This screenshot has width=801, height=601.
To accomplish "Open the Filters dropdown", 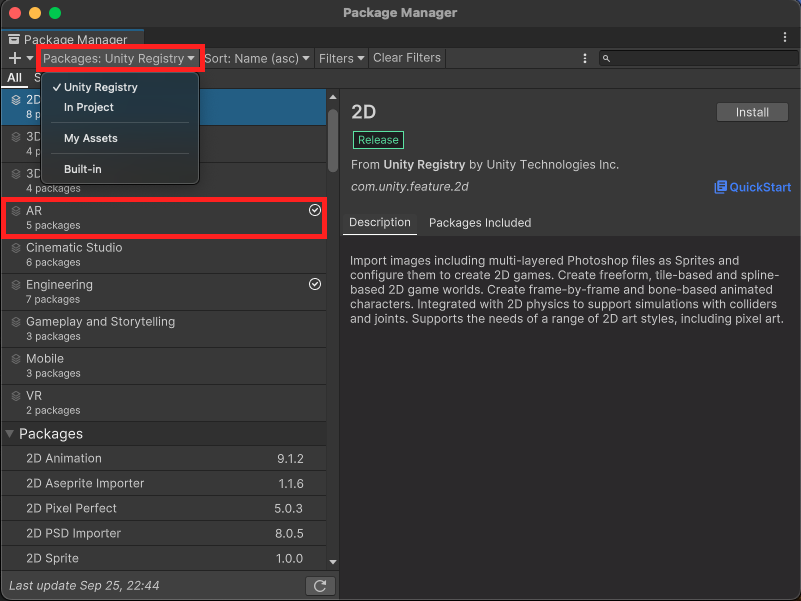I will pos(341,59).
